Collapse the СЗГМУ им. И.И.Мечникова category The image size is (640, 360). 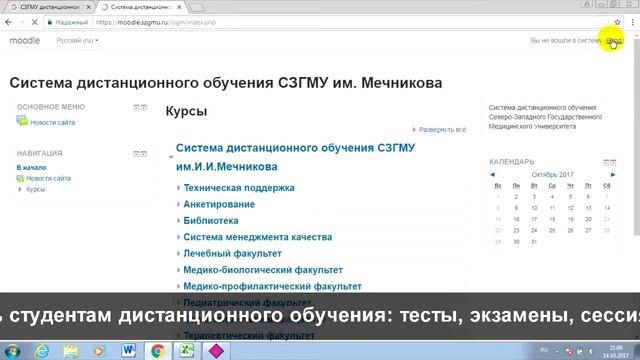point(171,157)
